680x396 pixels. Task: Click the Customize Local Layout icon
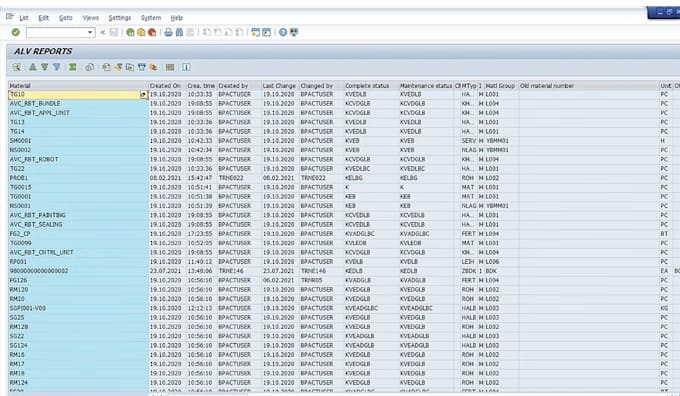click(x=294, y=32)
